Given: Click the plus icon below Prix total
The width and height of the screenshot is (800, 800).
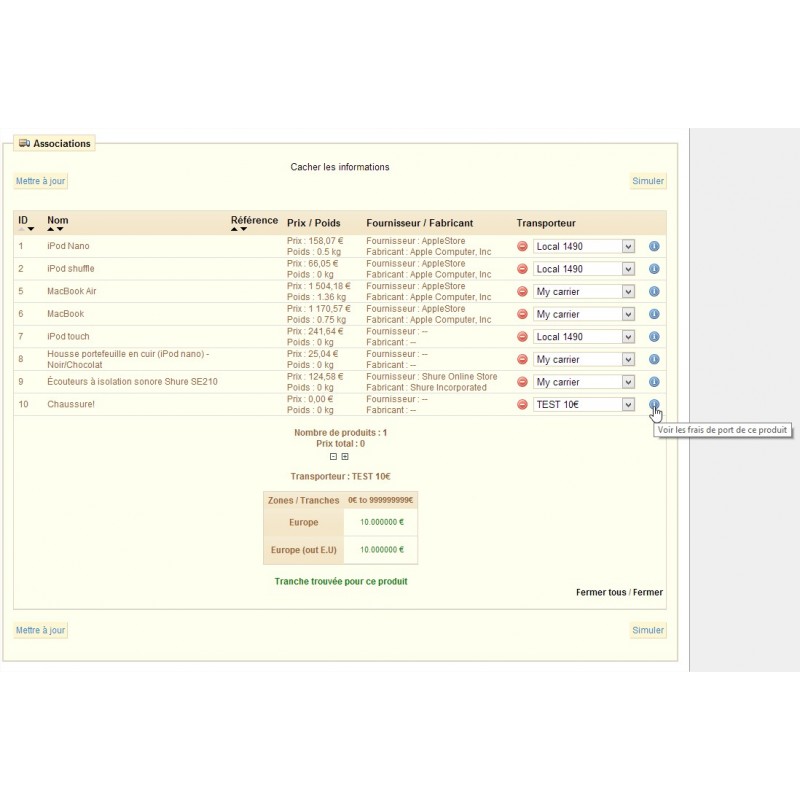Looking at the screenshot, I should (345, 456).
